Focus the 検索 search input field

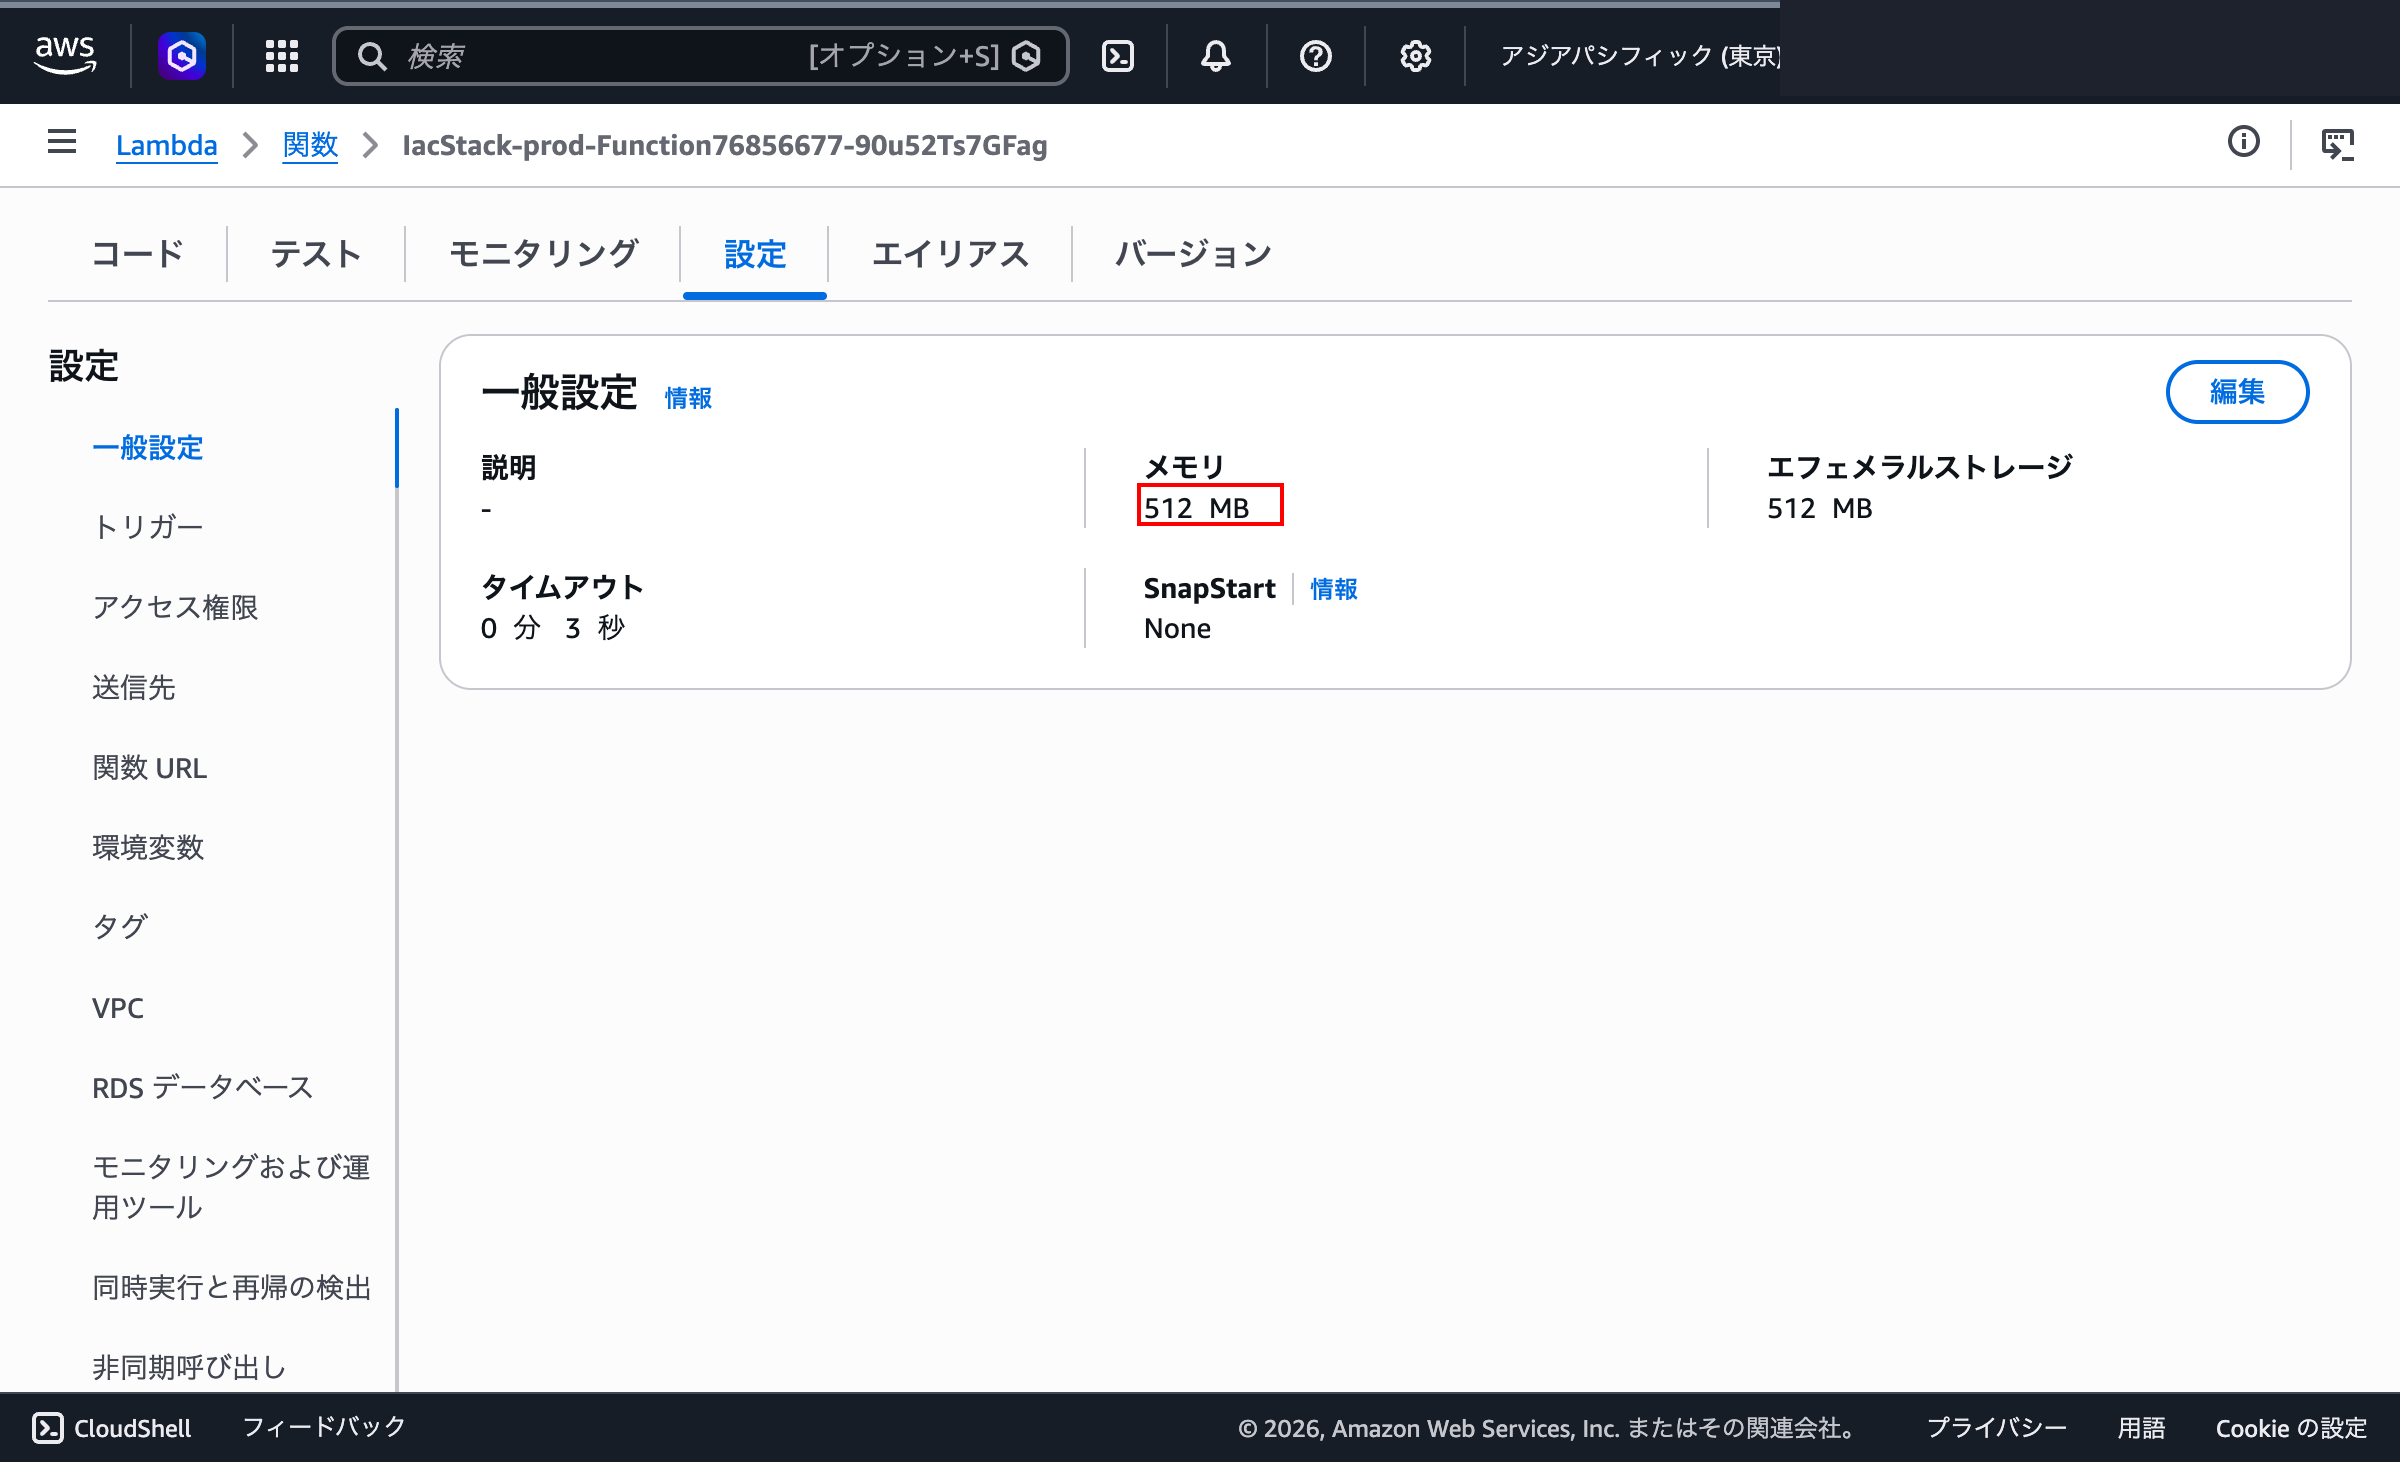click(x=700, y=56)
